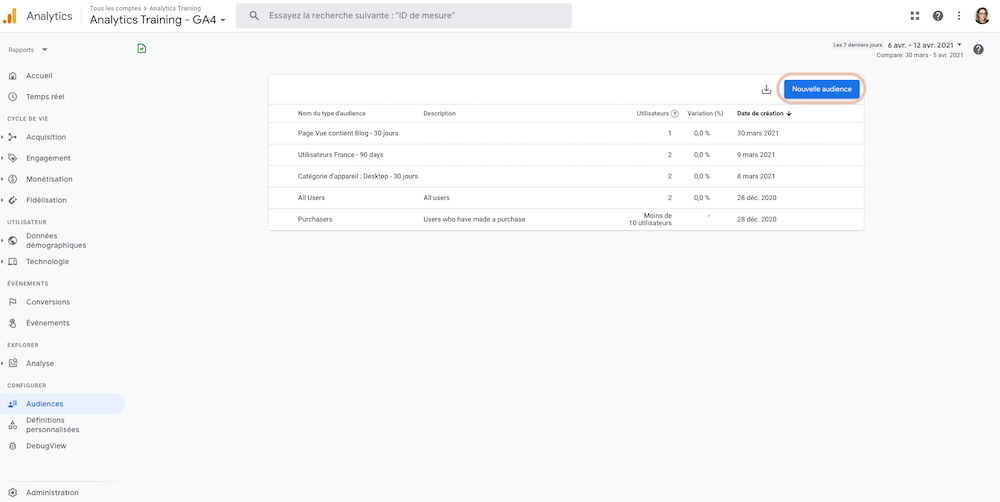This screenshot has height=502, width=1000.
Task: Sort by Nom du type d'audience header
Action: pos(332,114)
